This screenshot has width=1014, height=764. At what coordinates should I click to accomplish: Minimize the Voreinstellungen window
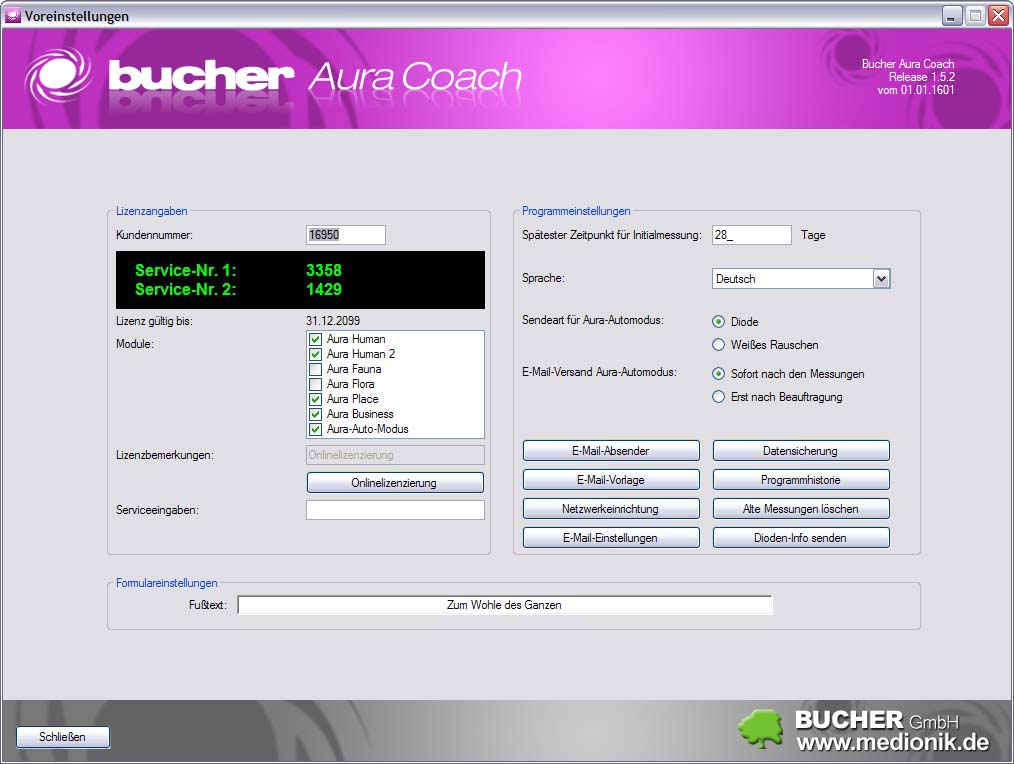pos(951,16)
